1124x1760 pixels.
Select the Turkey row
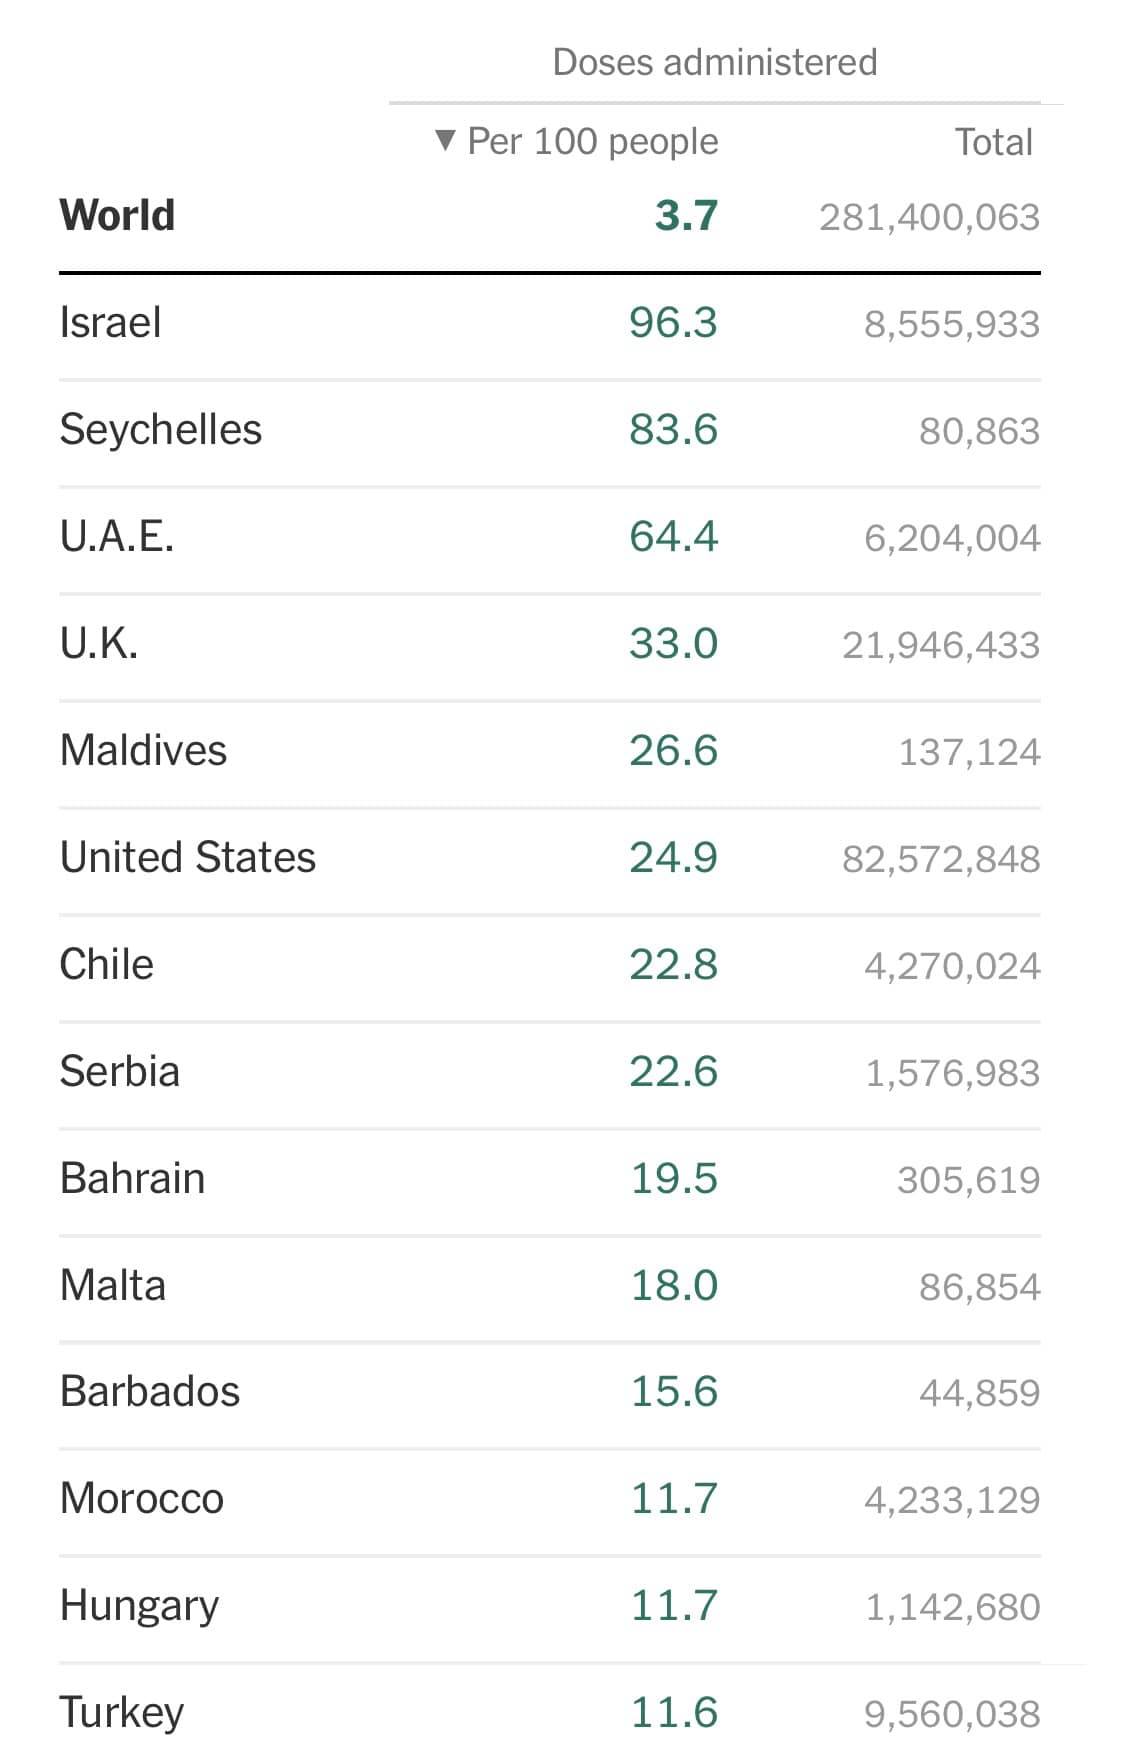[x=121, y=1713]
